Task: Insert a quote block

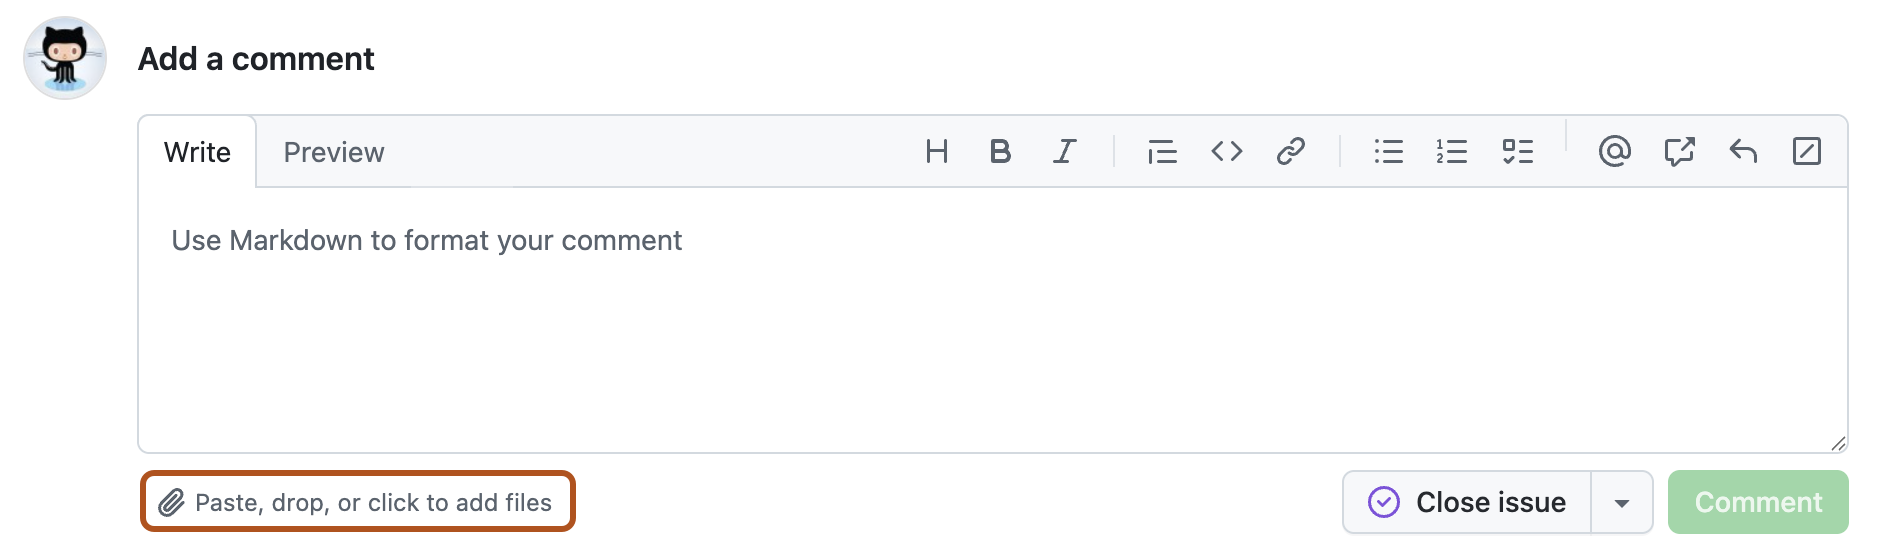Action: (1162, 152)
